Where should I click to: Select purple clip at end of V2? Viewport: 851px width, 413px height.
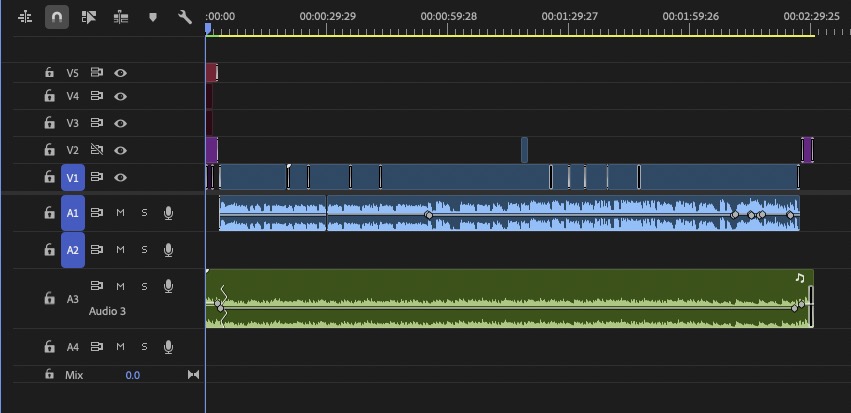pyautogui.click(x=808, y=150)
